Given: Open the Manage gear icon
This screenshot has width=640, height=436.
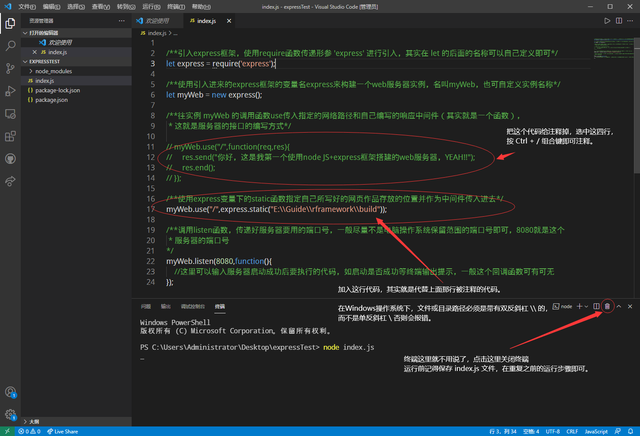Looking at the screenshot, I should (10, 414).
